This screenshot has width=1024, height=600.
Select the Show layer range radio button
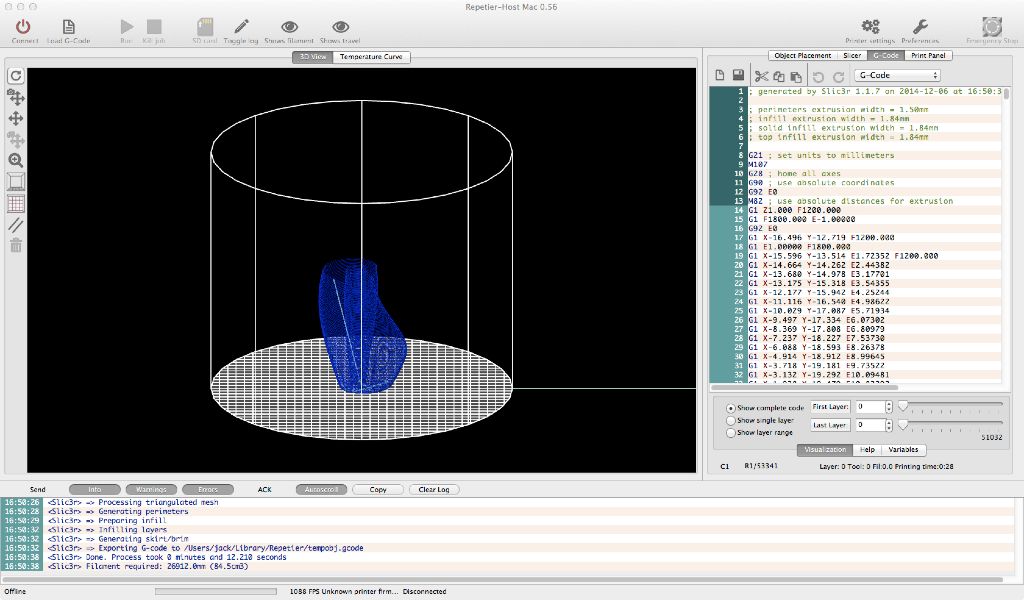click(731, 433)
